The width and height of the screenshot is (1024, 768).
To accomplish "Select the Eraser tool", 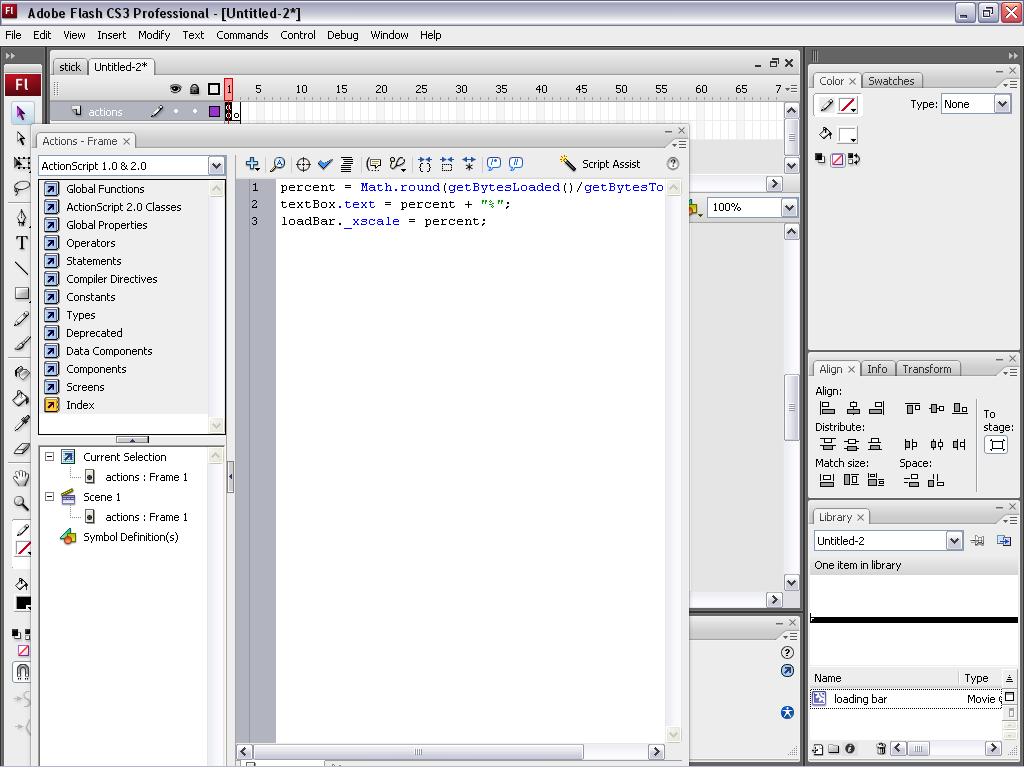I will (x=21, y=449).
